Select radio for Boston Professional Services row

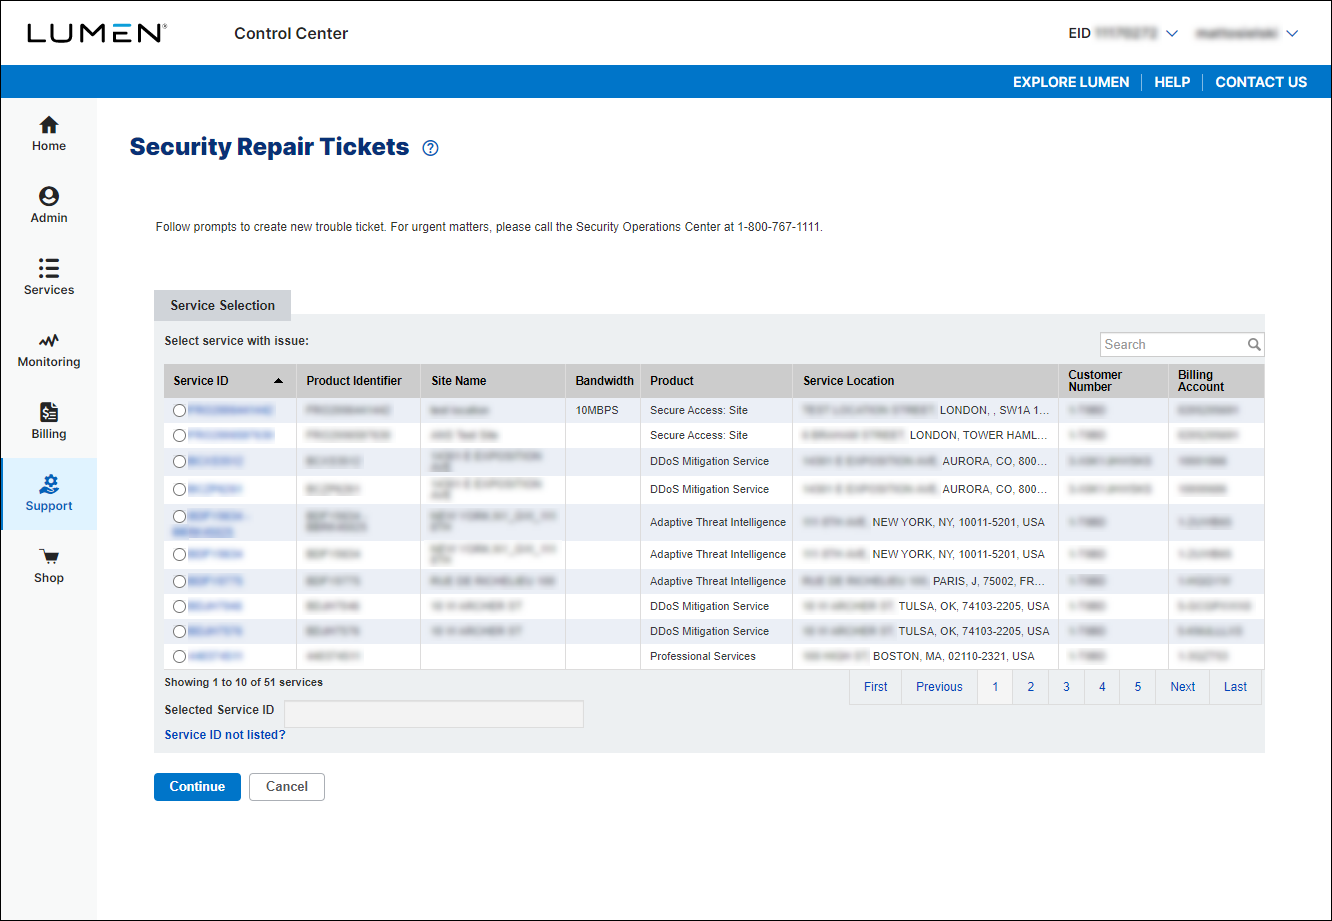pyautogui.click(x=179, y=656)
